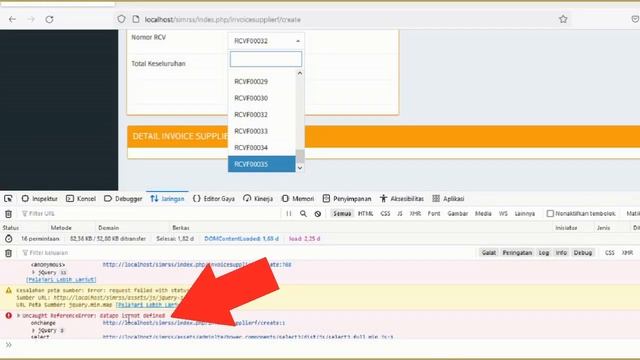Filter network requests by XHR
This screenshot has width=640, height=360.
click(x=415, y=213)
